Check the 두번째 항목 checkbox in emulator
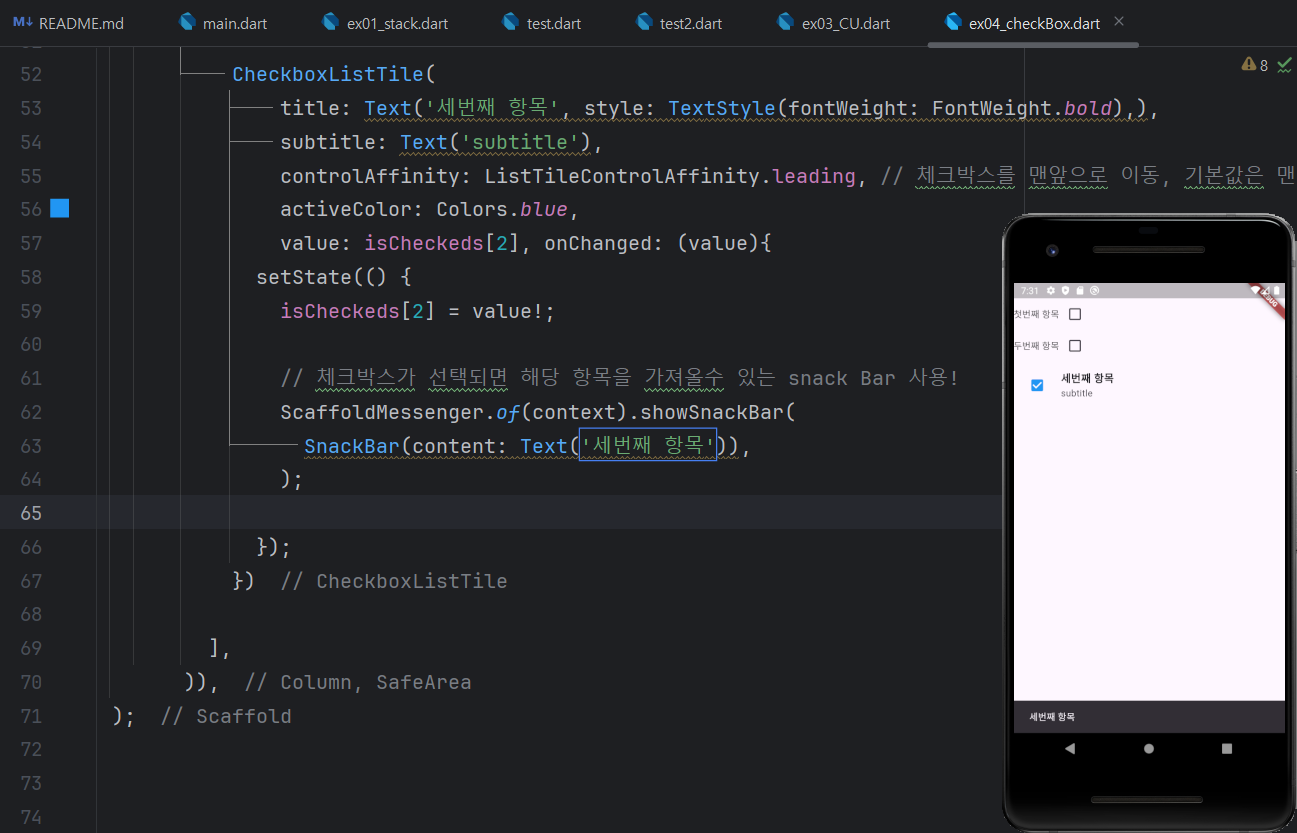This screenshot has height=833, width=1297. coord(1075,346)
